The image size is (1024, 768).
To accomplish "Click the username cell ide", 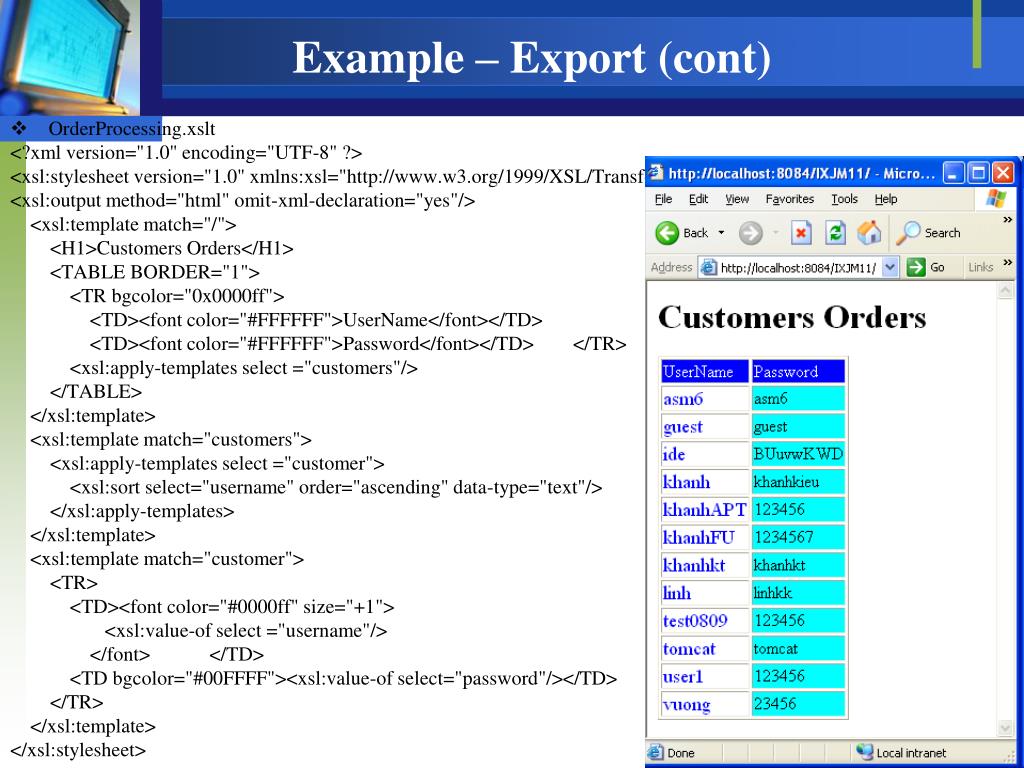I will [x=705, y=454].
